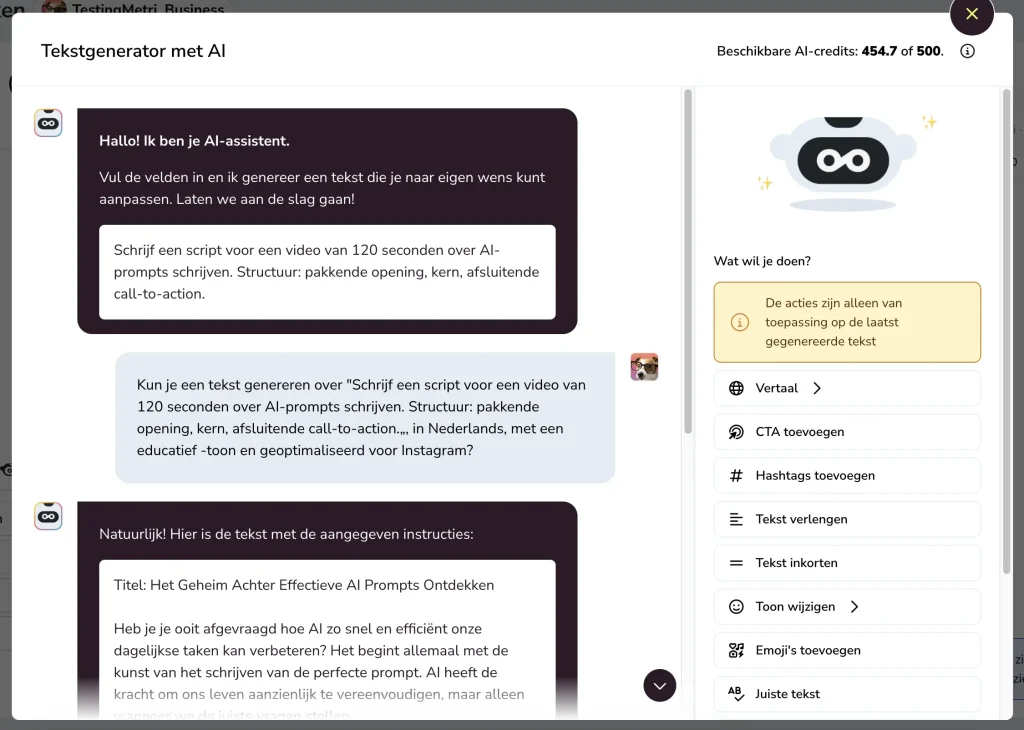Close the Tekstgenerator met AI dialog
Viewport: 1024px width, 730px height.
click(x=972, y=14)
